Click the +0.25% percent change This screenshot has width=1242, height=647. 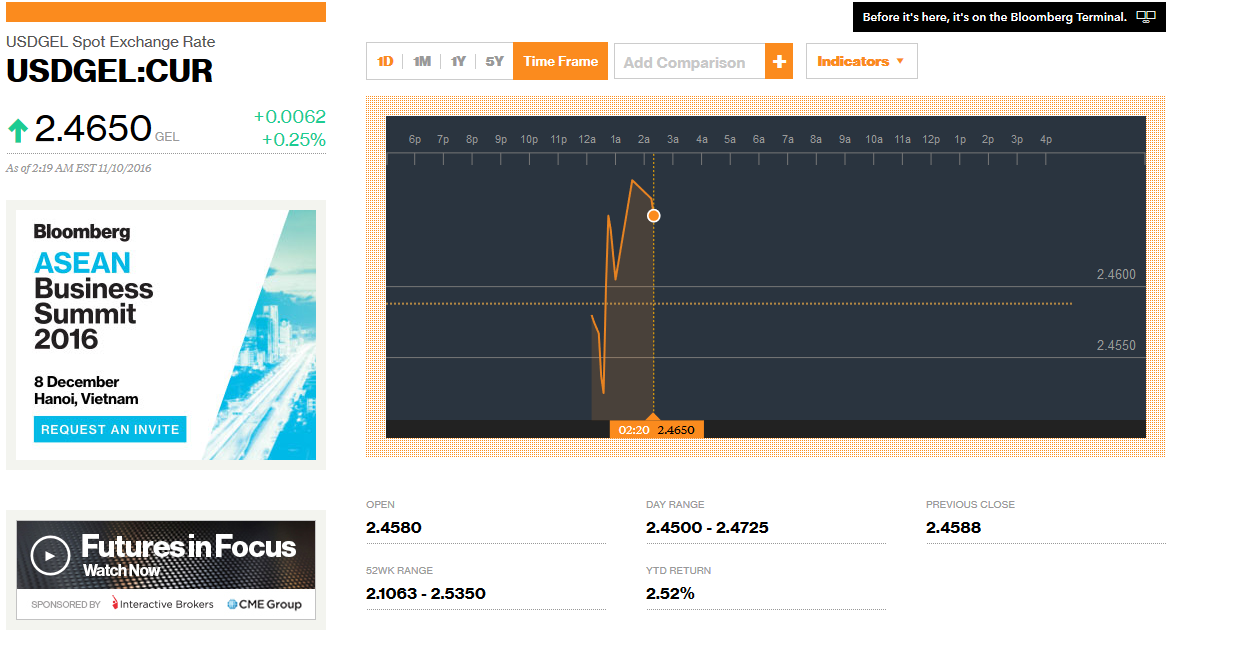tap(293, 139)
